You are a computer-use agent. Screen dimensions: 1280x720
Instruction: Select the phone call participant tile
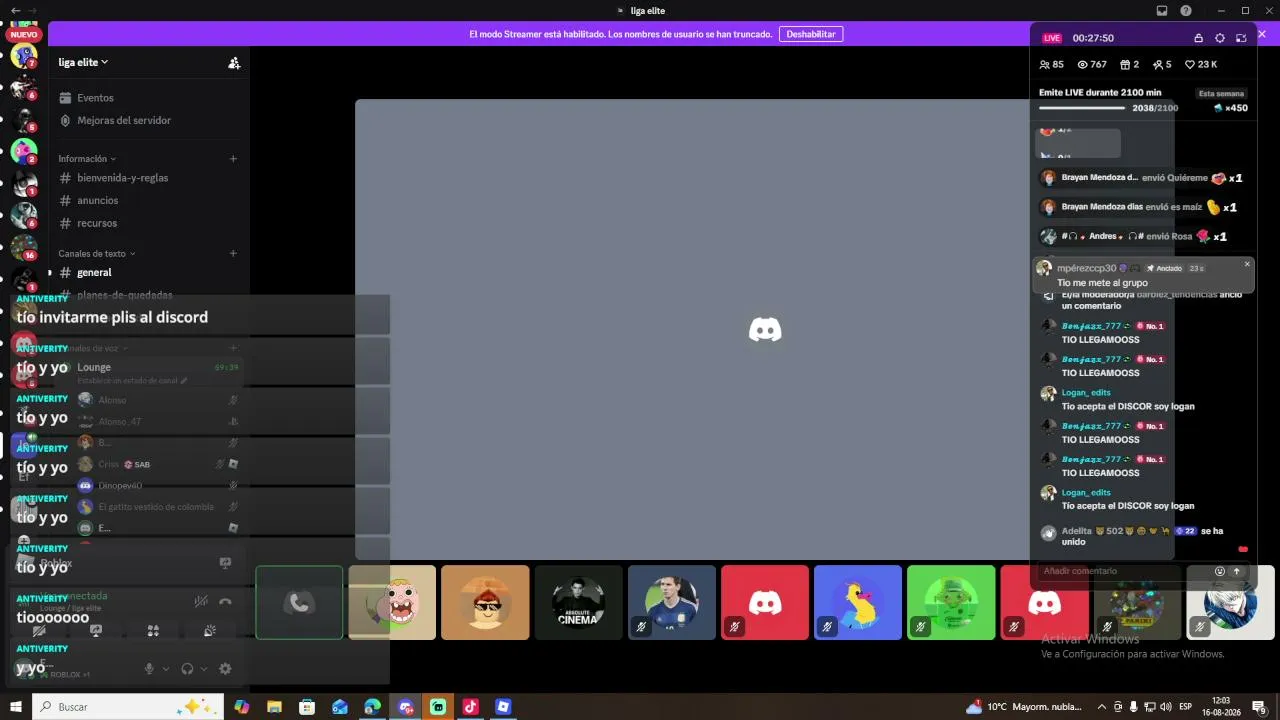[x=299, y=602]
